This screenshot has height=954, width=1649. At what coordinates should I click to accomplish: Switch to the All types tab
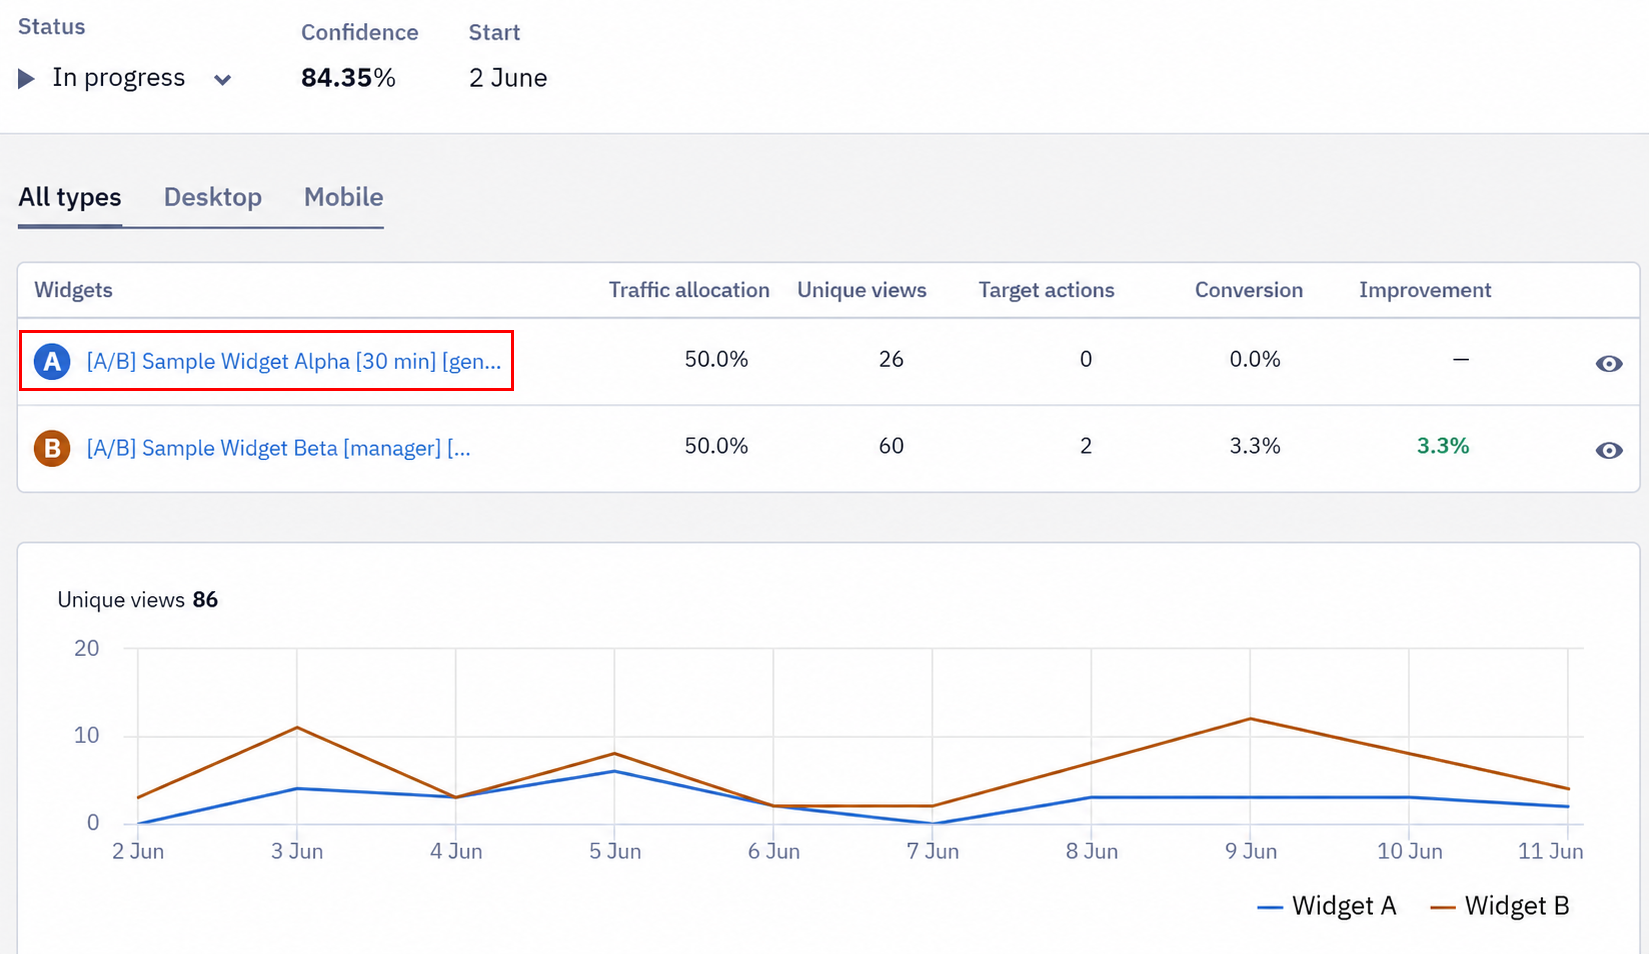[x=70, y=197]
